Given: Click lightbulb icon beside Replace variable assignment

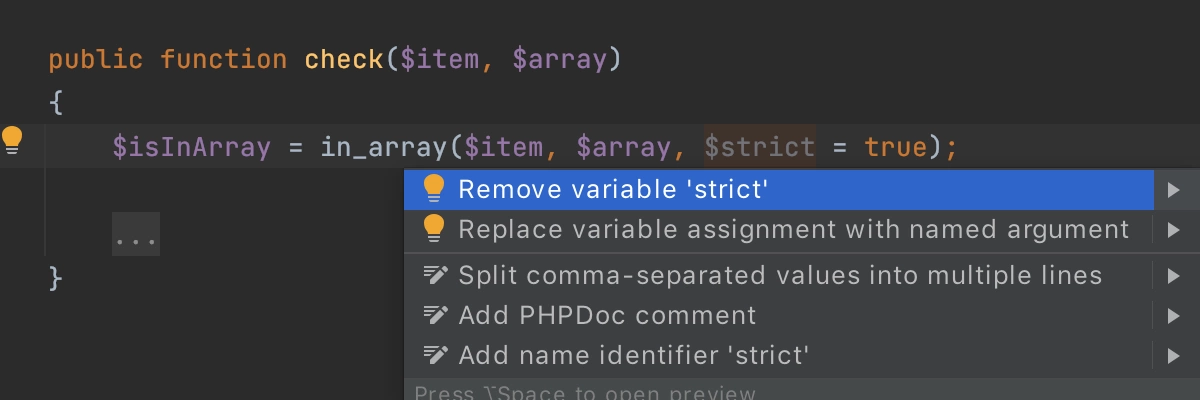Looking at the screenshot, I should pyautogui.click(x=433, y=229).
